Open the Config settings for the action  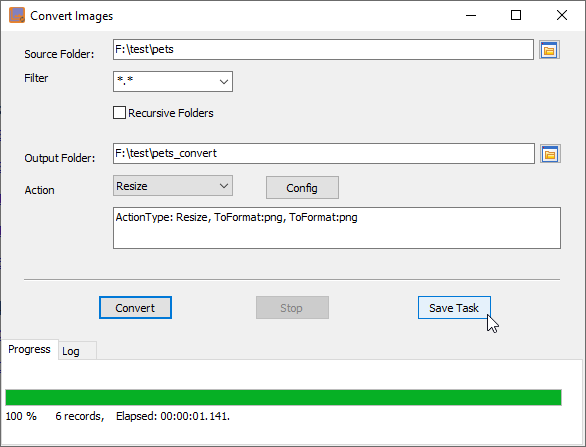[302, 188]
